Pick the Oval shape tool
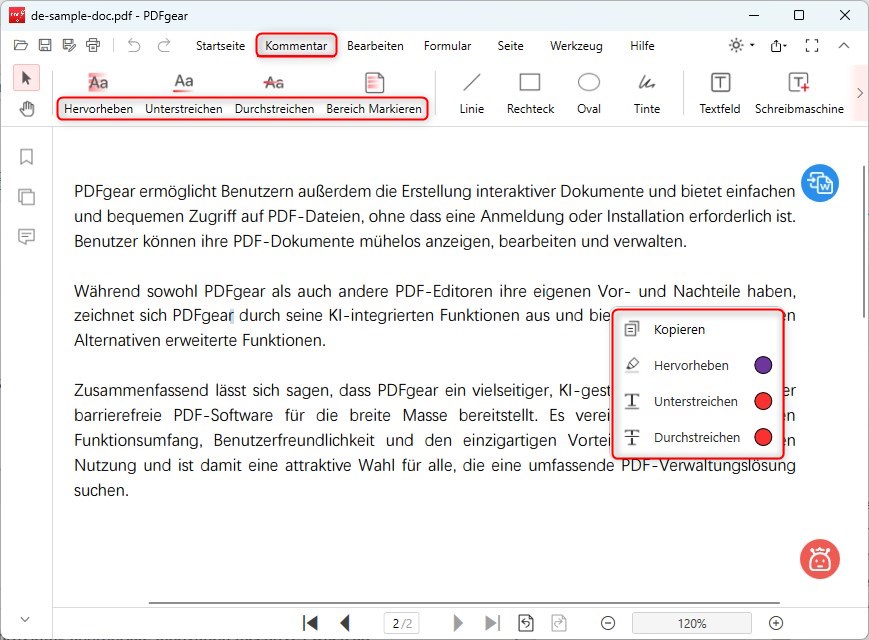 pos(589,93)
